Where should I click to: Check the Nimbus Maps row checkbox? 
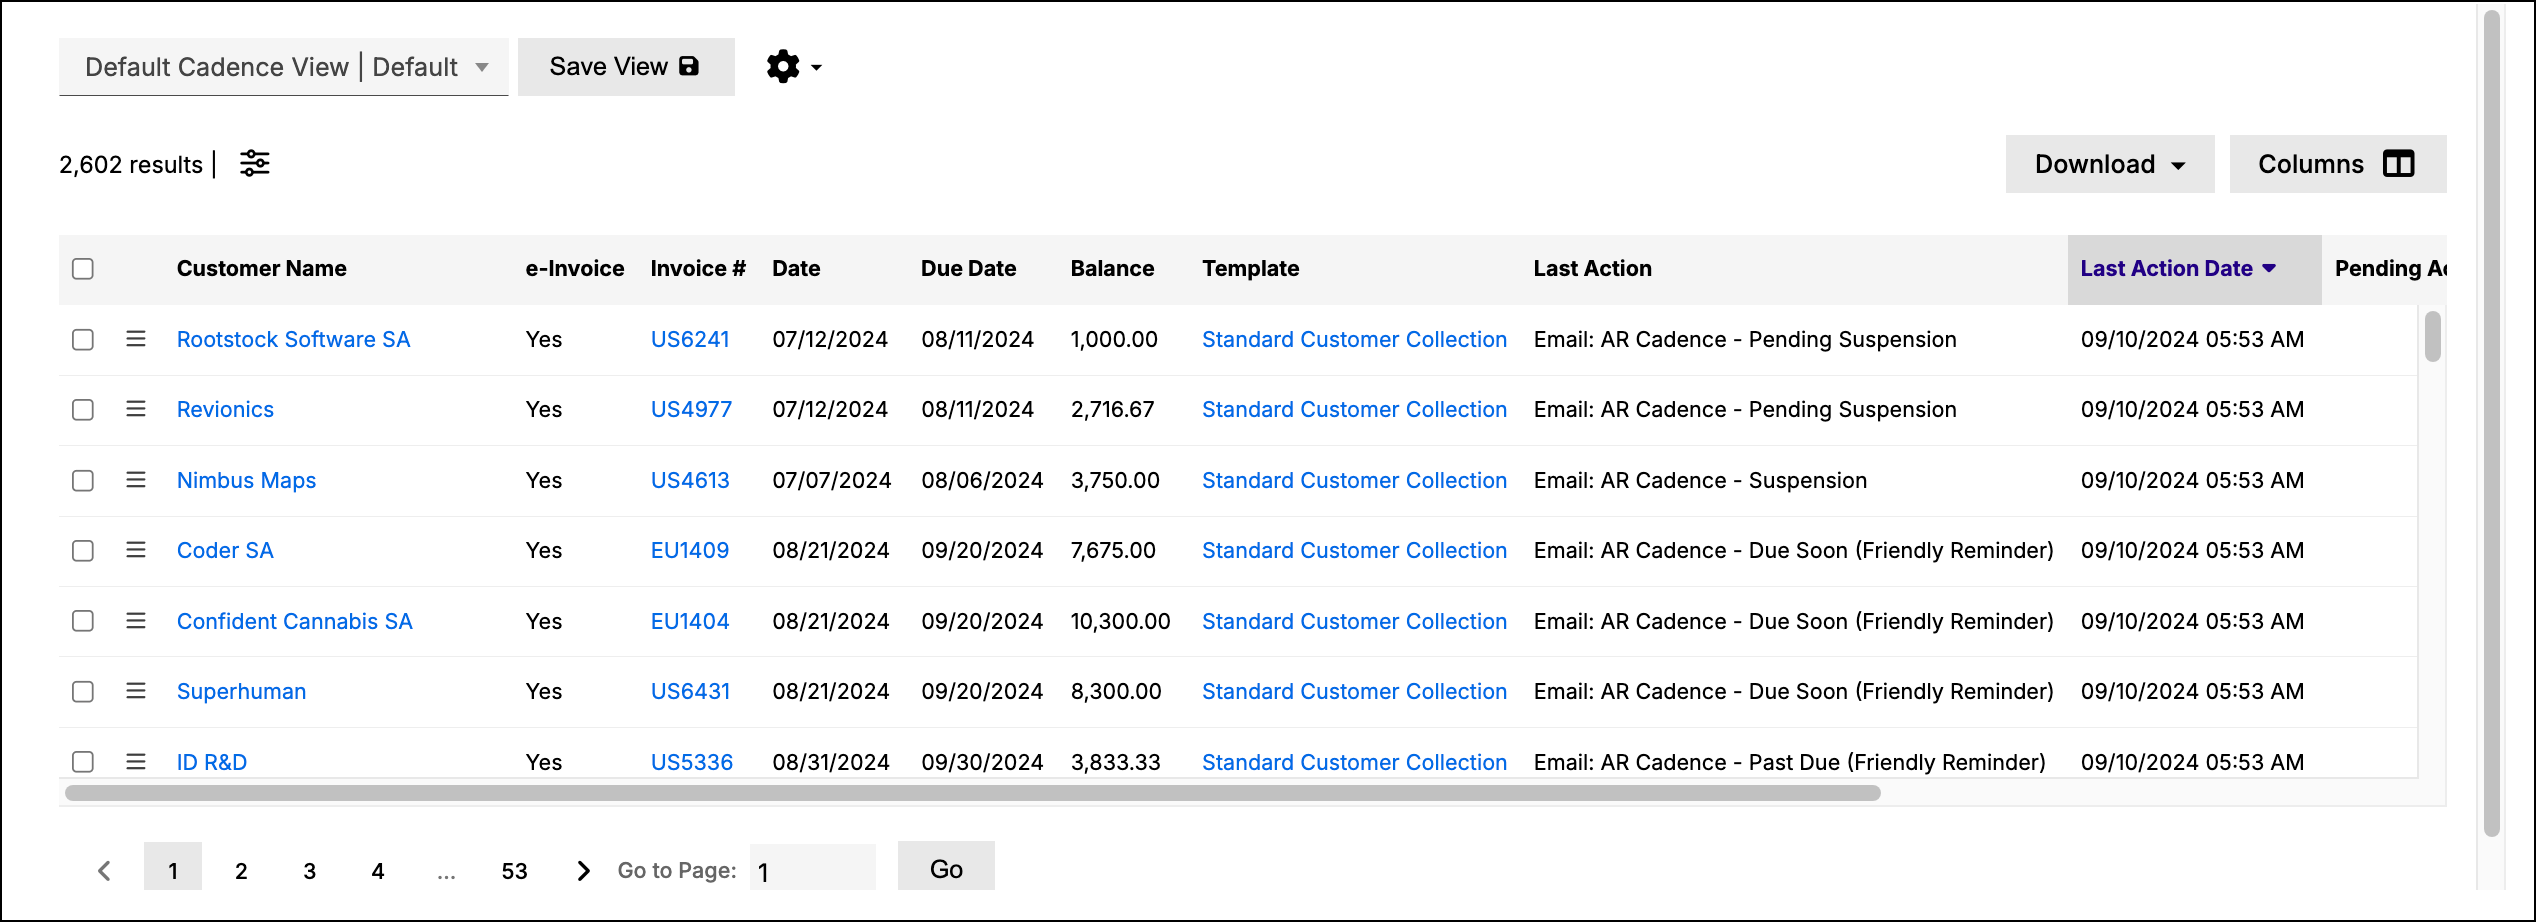pos(83,481)
